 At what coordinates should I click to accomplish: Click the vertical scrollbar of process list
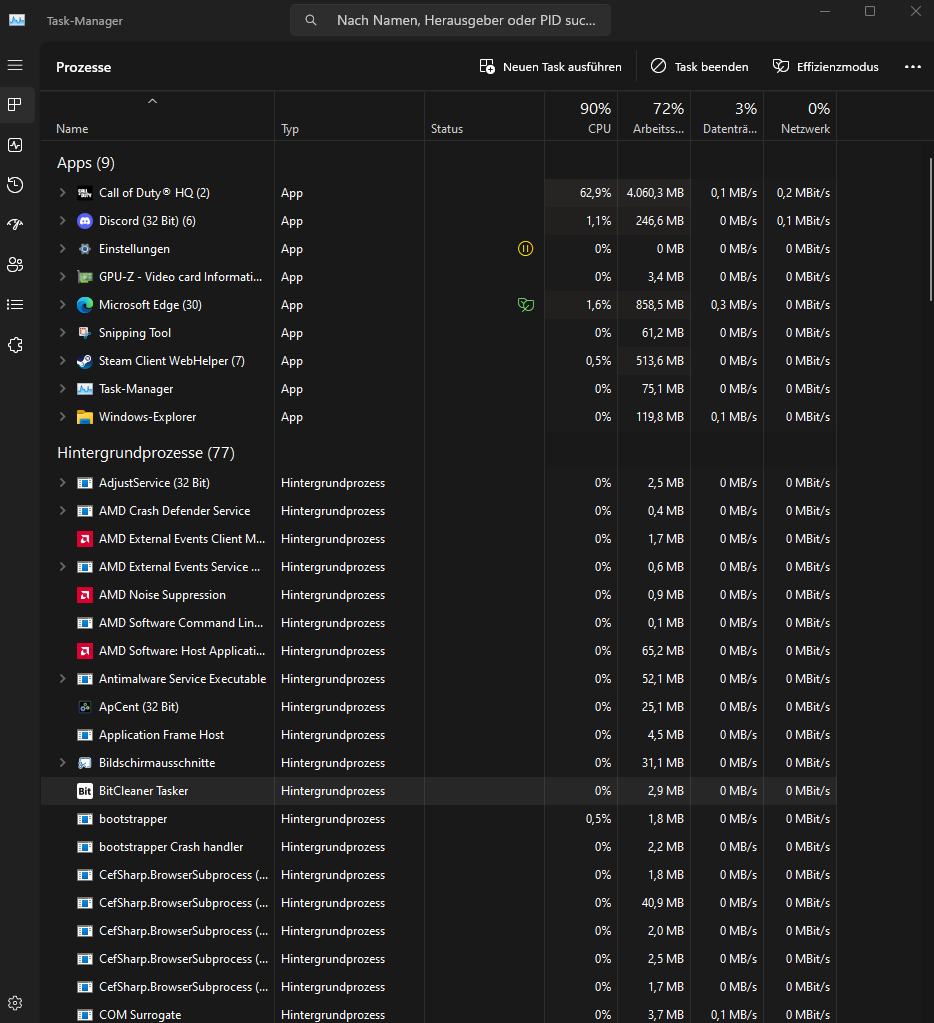point(930,228)
